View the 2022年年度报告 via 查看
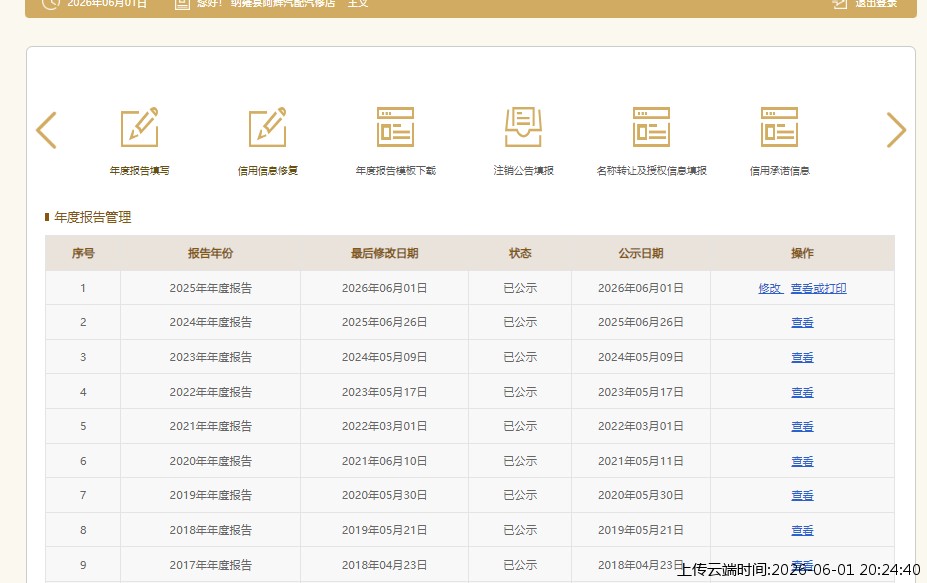Viewport: 927px width, 583px height. coord(802,392)
